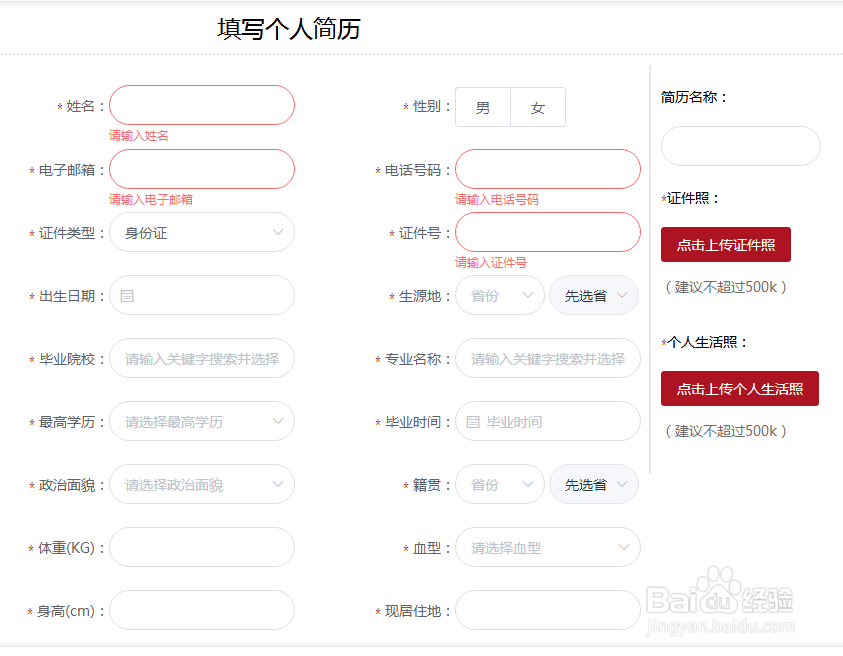843x656 pixels.
Task: Click 点击上传证件照 upload button
Action: click(x=726, y=244)
